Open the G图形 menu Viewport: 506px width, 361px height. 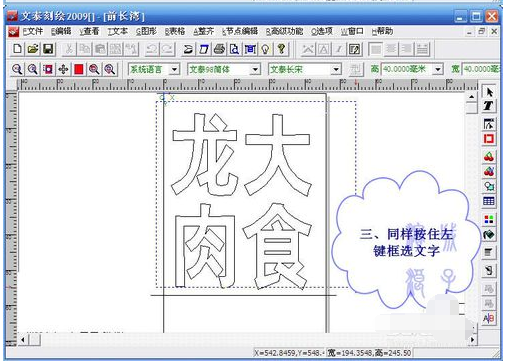(146, 31)
